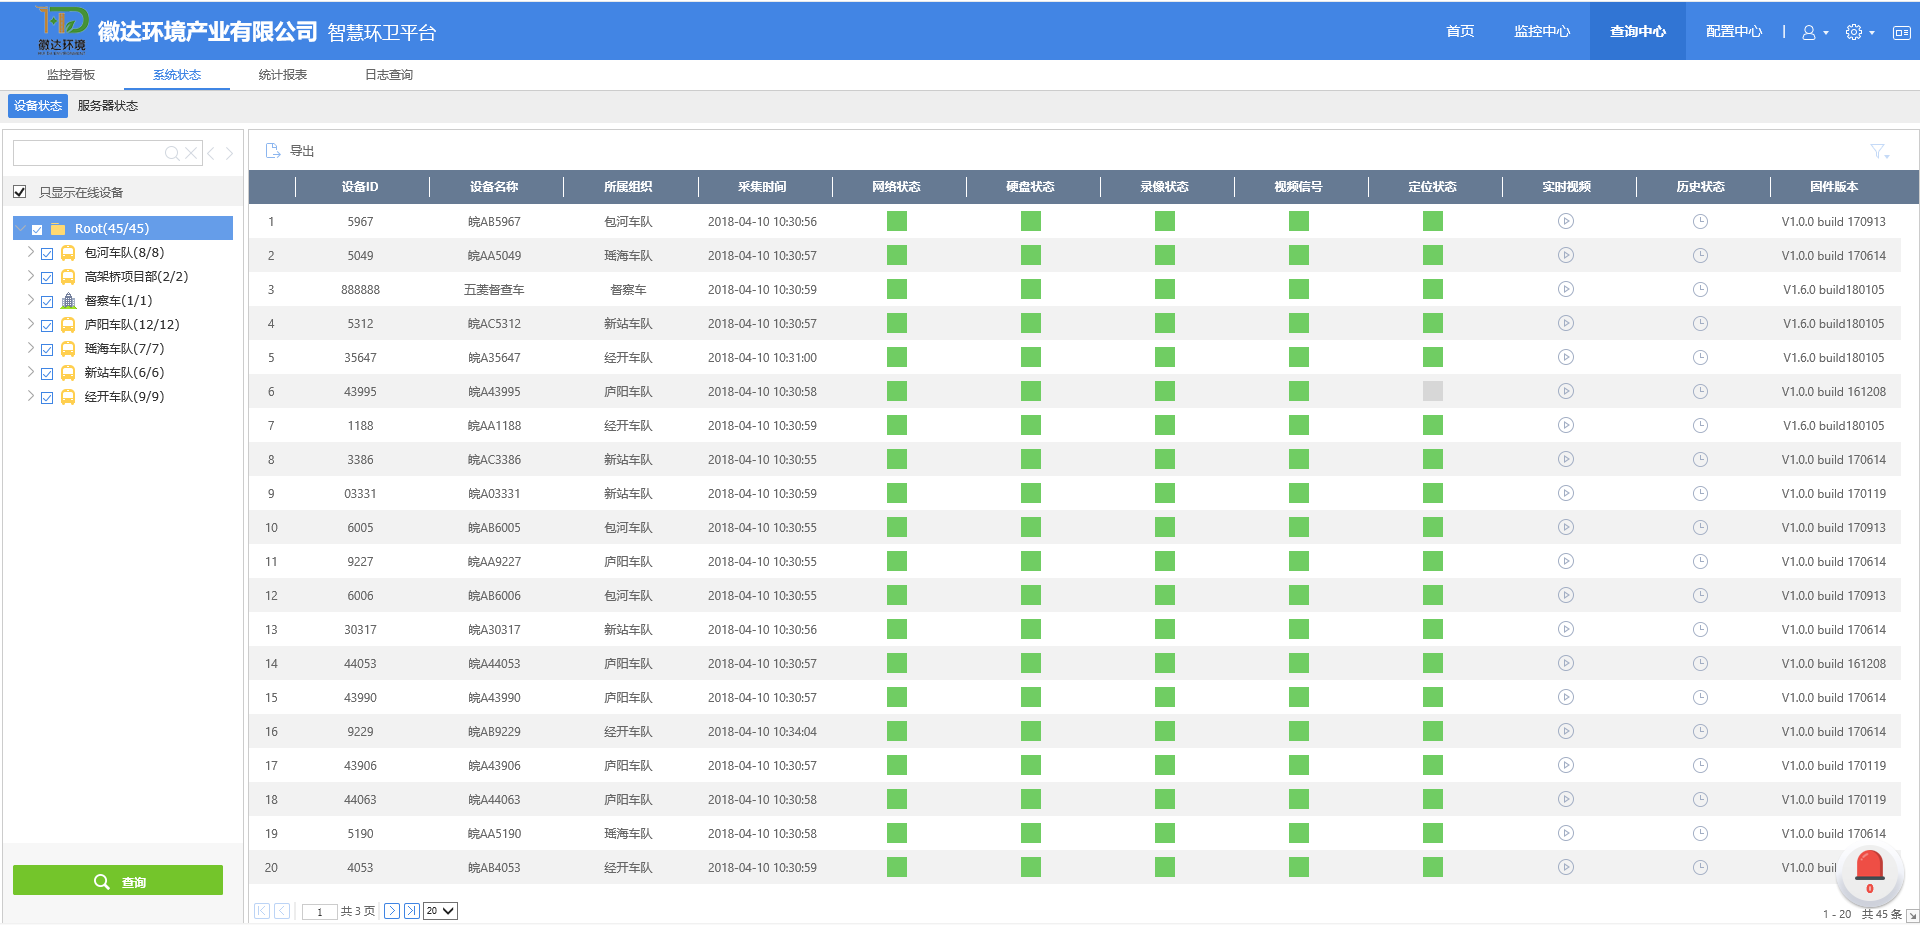Screen dimensions: 1920x925
Task: Toggle 只显示在线设备 checkbox
Action: coord(19,192)
